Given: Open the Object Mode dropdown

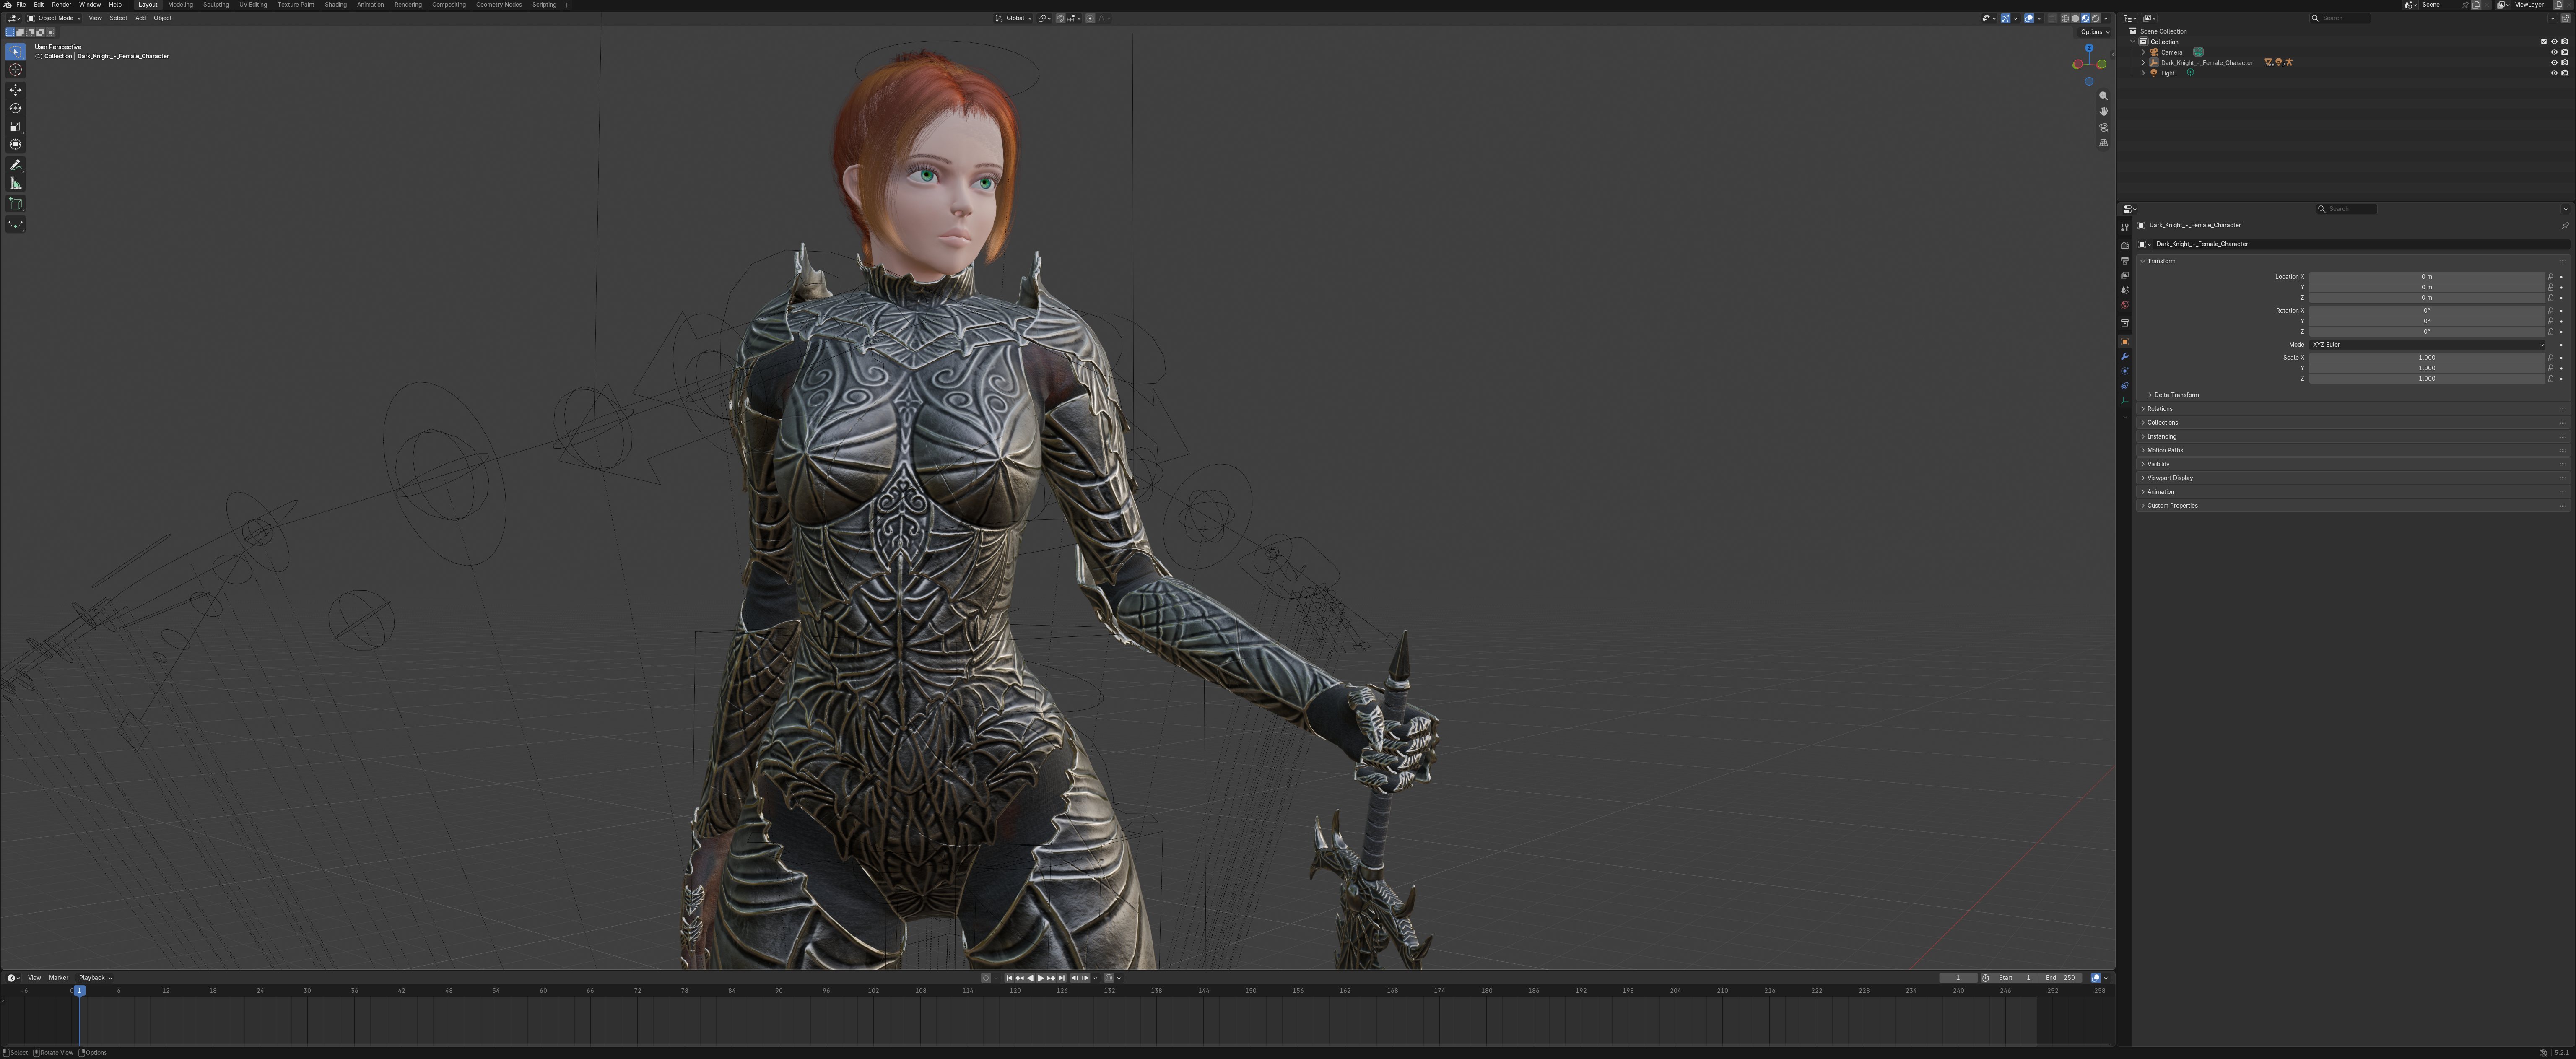Looking at the screenshot, I should (x=54, y=18).
